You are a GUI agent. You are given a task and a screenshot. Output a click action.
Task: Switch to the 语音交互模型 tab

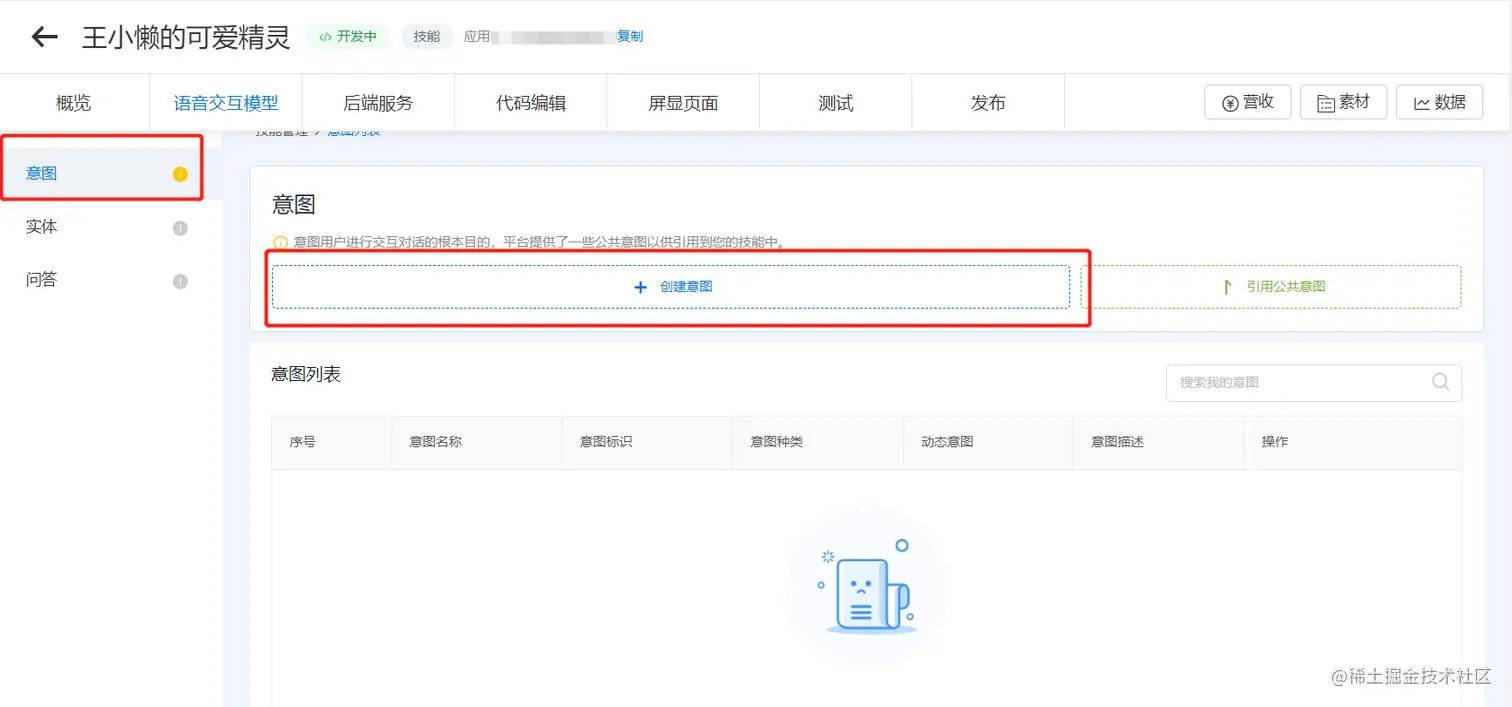click(226, 103)
